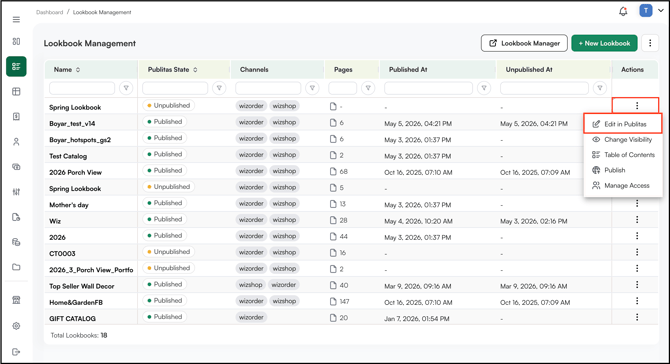
Task: Open the user profile sidebar icon
Action: 16,142
